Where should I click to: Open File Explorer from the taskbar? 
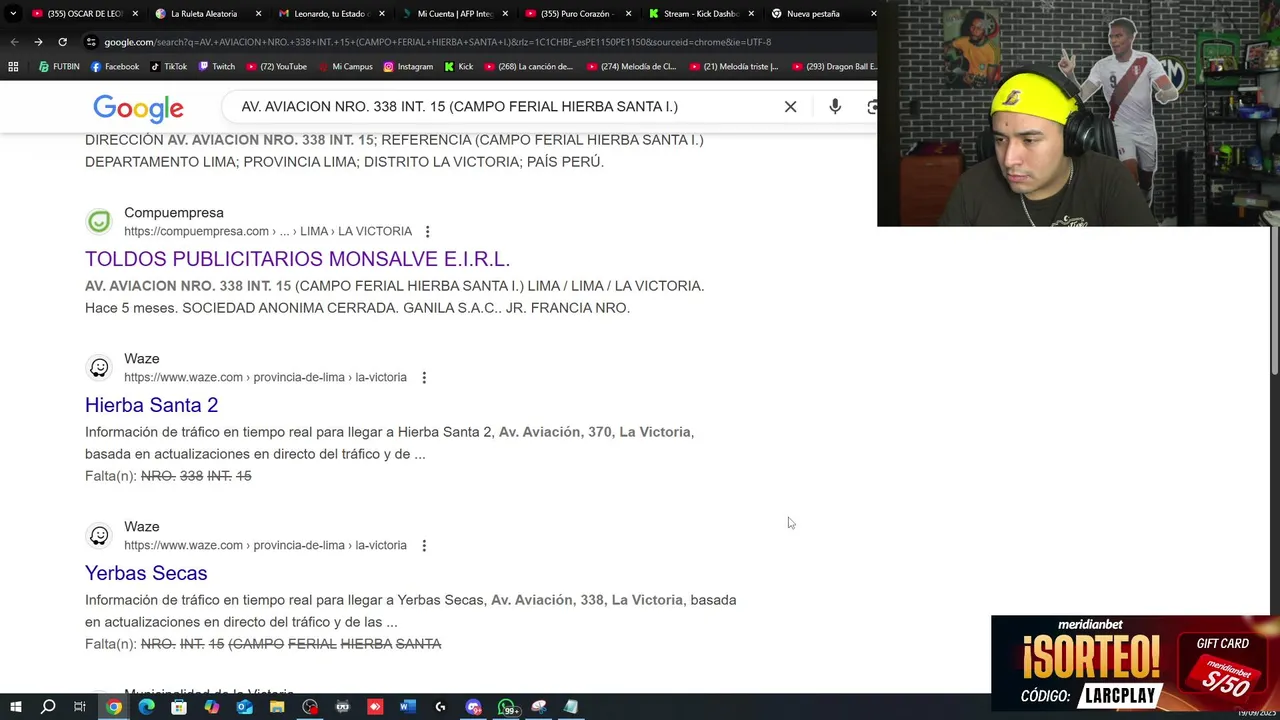coord(277,707)
